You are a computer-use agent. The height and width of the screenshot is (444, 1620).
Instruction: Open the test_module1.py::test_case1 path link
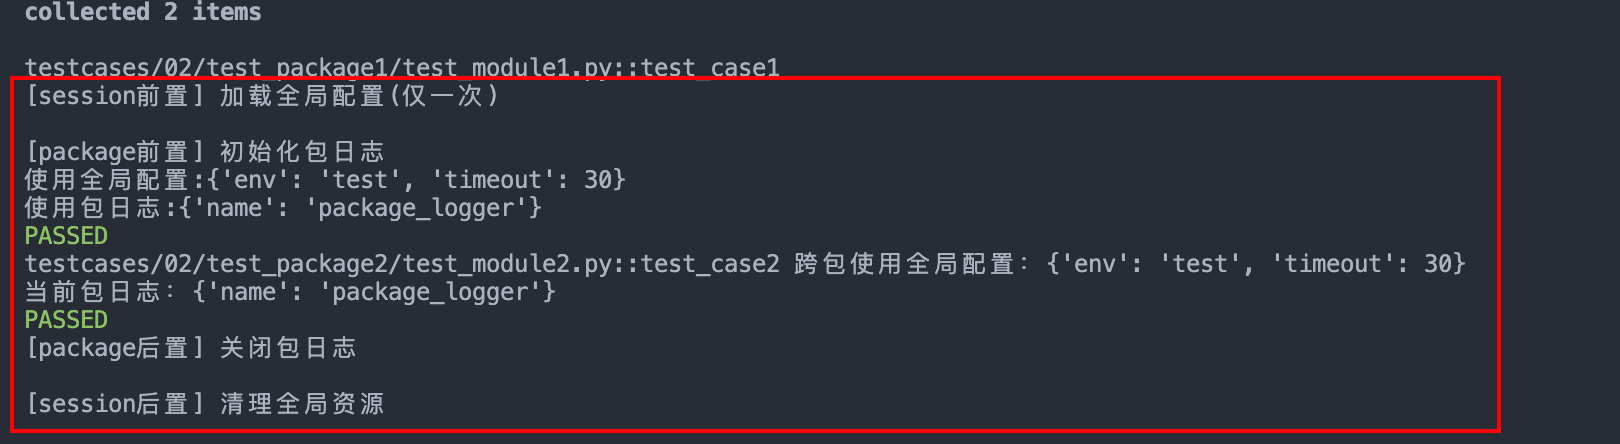coord(402,68)
